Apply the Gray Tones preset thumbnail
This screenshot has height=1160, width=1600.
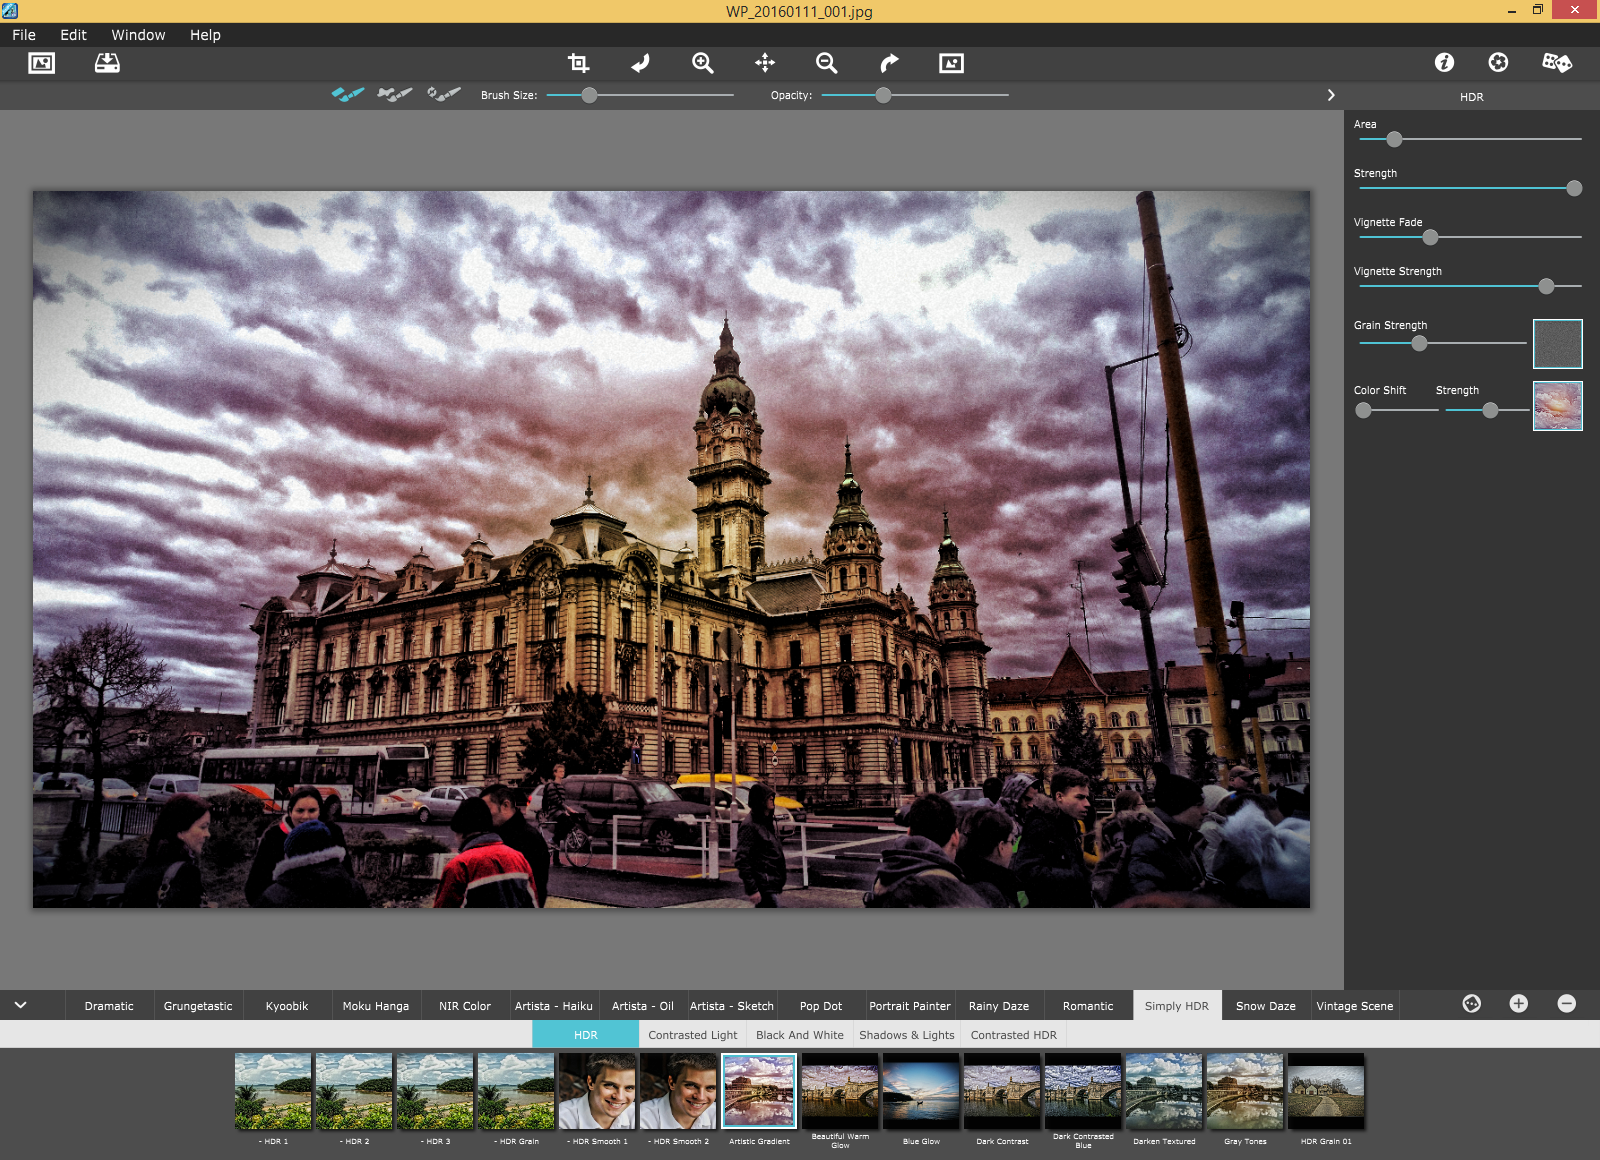point(1245,1092)
